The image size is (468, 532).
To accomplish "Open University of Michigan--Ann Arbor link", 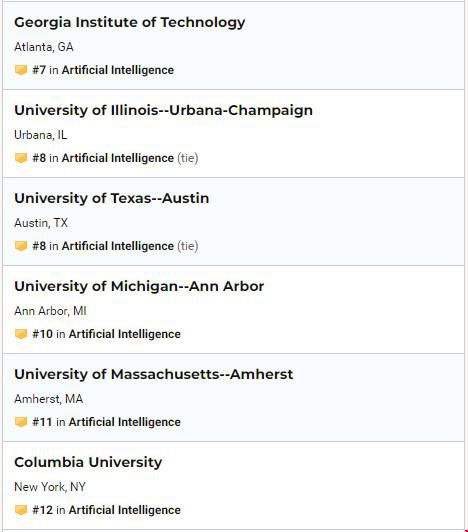I will click(x=139, y=286).
